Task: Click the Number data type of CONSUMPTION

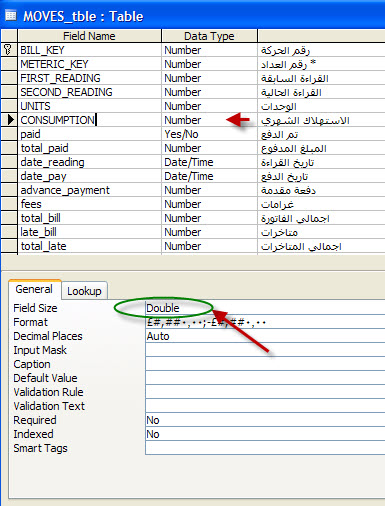Action: pyautogui.click(x=209, y=120)
